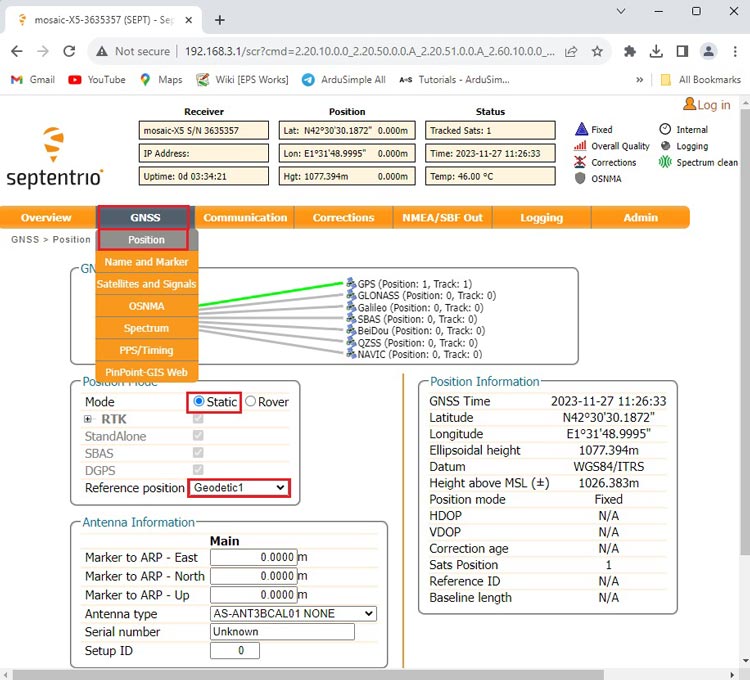The height and width of the screenshot is (680, 750).
Task: Bookmark this page with star icon
Action: click(x=597, y=51)
